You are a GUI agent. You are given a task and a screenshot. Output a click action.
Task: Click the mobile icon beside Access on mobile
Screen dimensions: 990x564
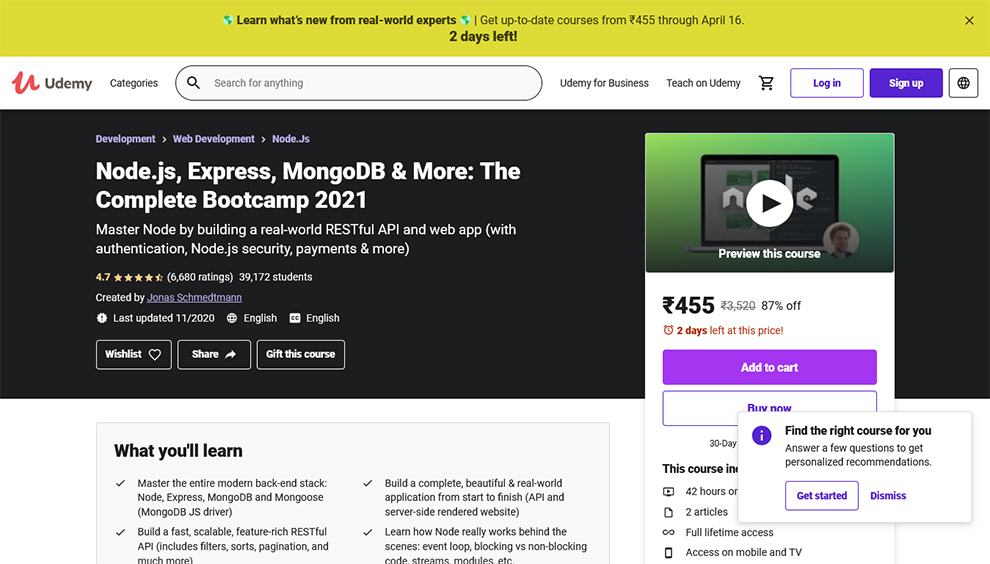pyautogui.click(x=669, y=553)
